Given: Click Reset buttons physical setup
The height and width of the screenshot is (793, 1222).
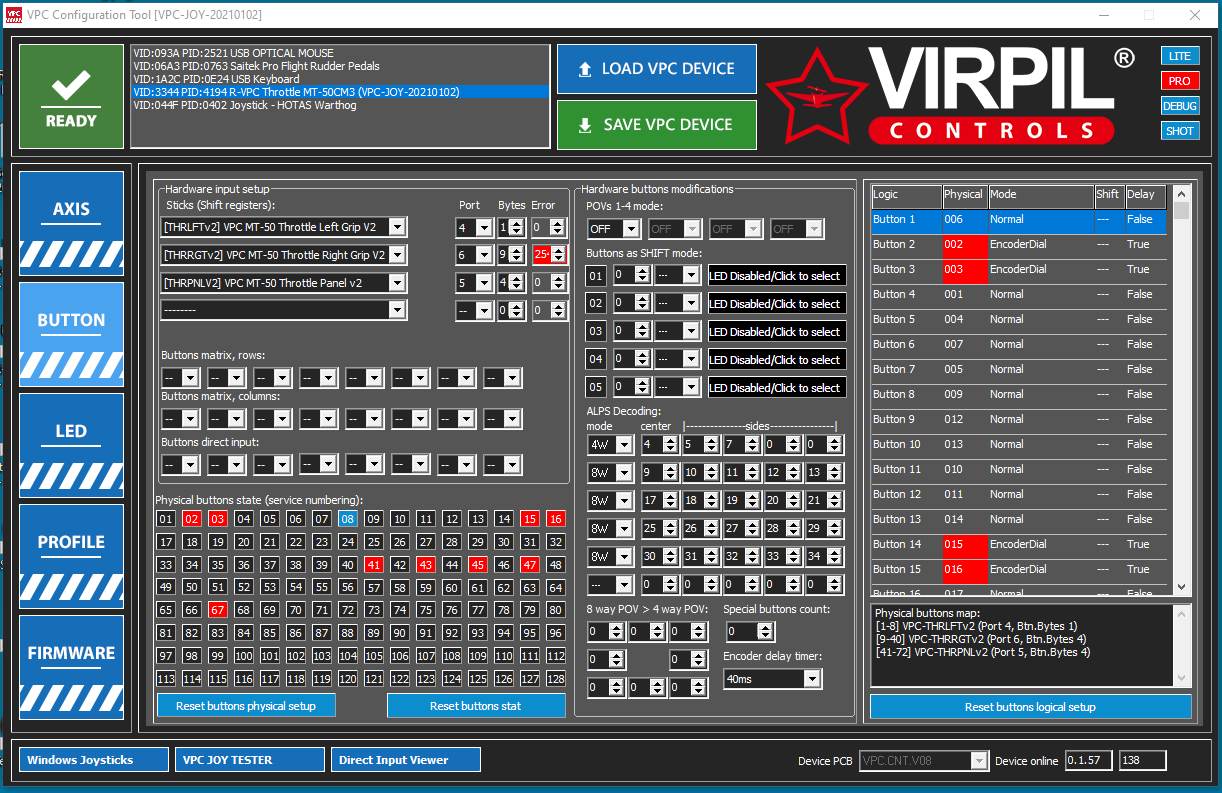Looking at the screenshot, I should pyautogui.click(x=246, y=706).
